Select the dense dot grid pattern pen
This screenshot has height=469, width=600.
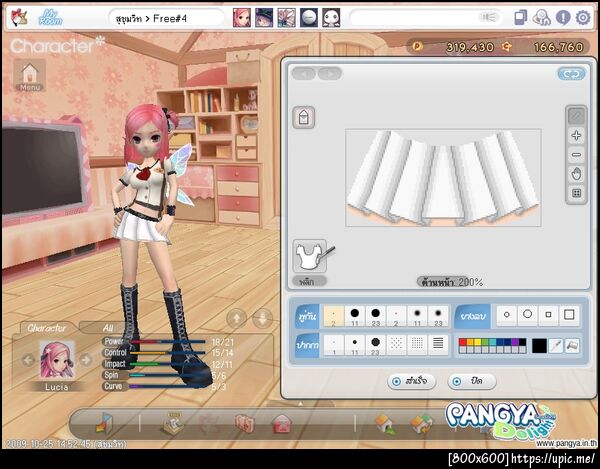point(417,345)
